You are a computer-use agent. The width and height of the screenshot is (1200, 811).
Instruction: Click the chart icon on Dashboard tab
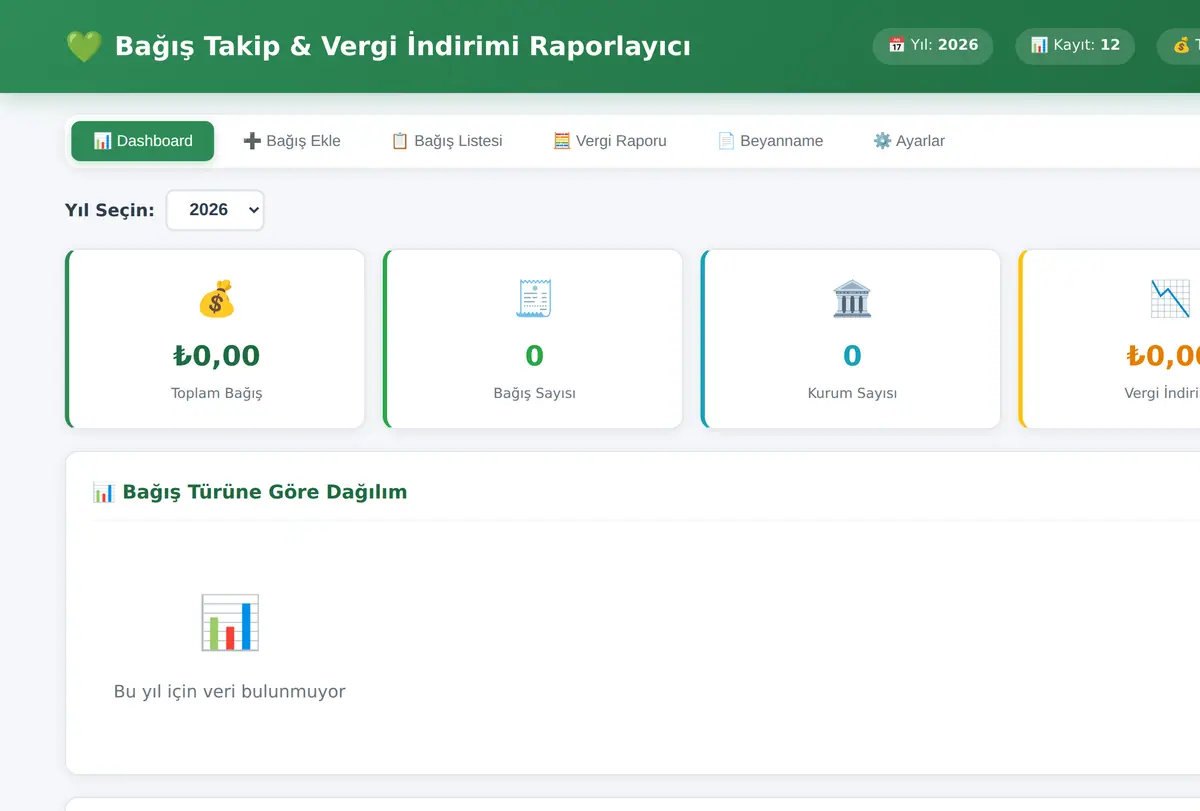(102, 141)
